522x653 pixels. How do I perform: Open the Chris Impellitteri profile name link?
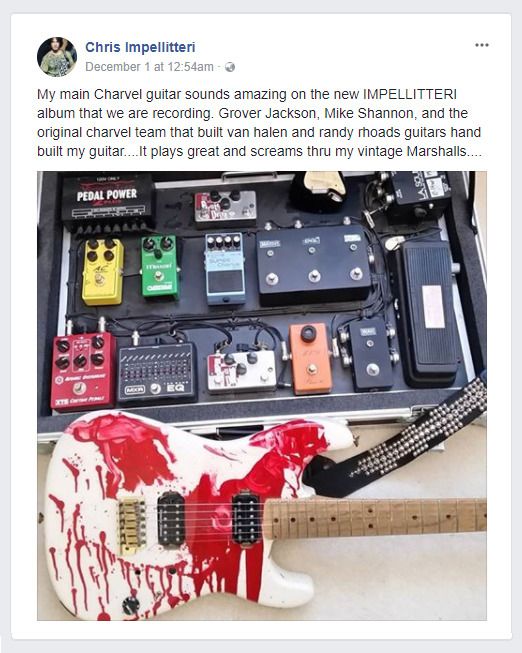(x=140, y=47)
